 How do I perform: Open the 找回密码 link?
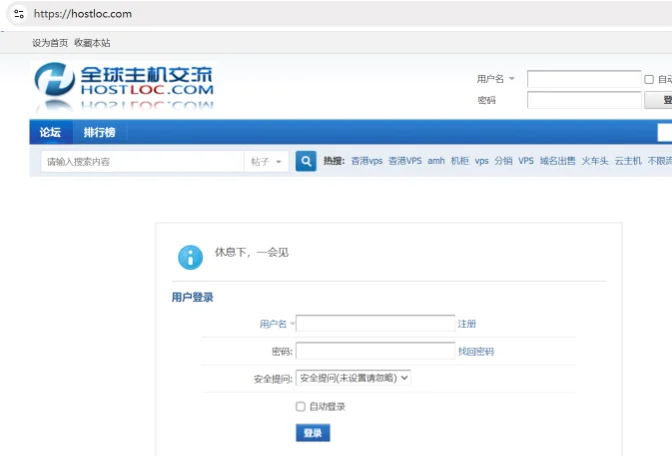coord(476,351)
